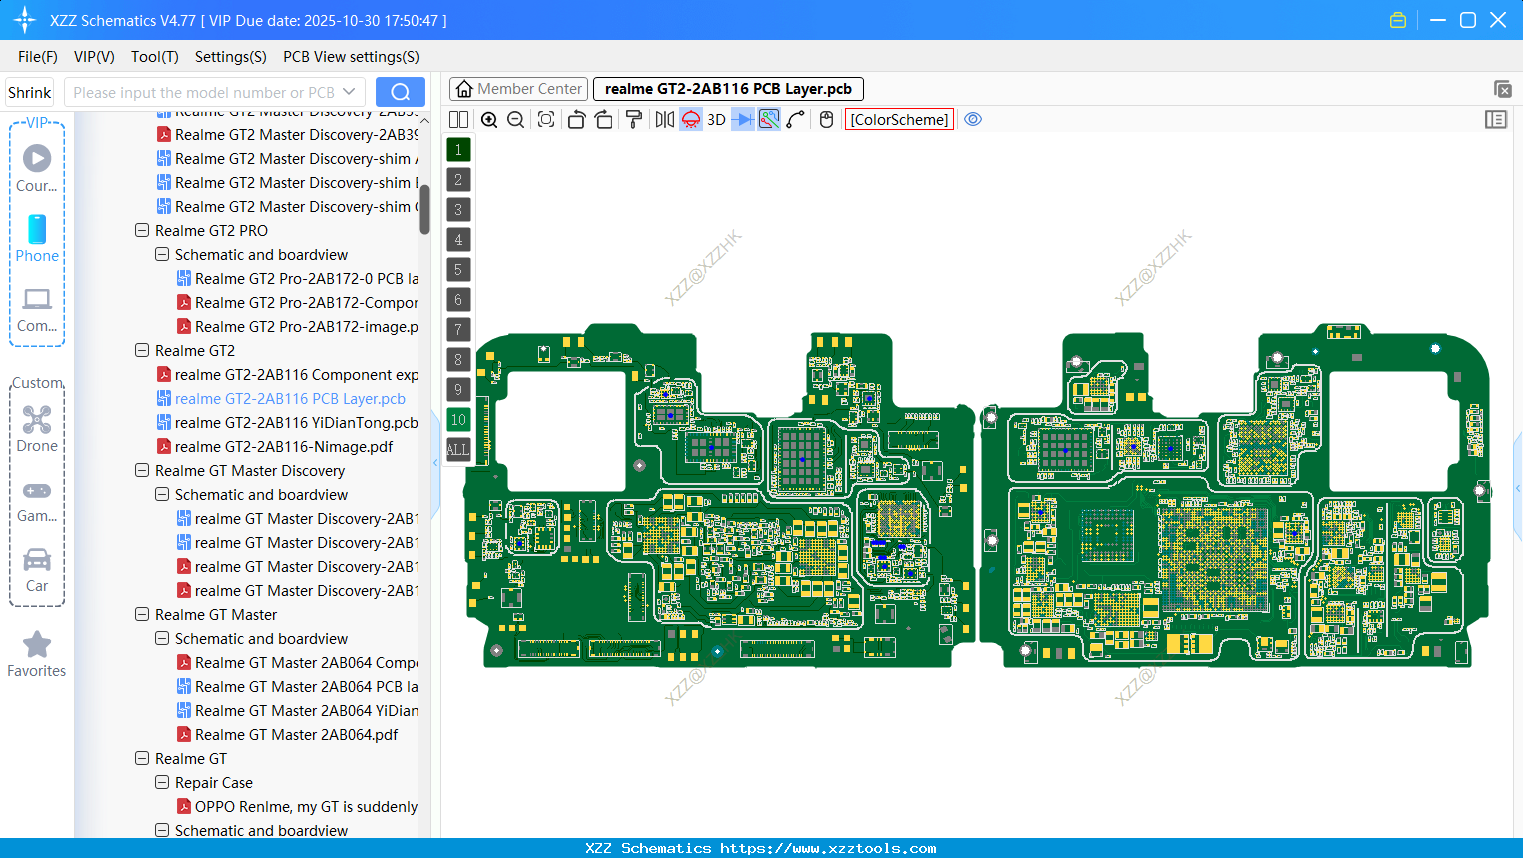Image resolution: width=1523 pixels, height=858 pixels.
Task: Open the Car category
Action: tap(37, 570)
